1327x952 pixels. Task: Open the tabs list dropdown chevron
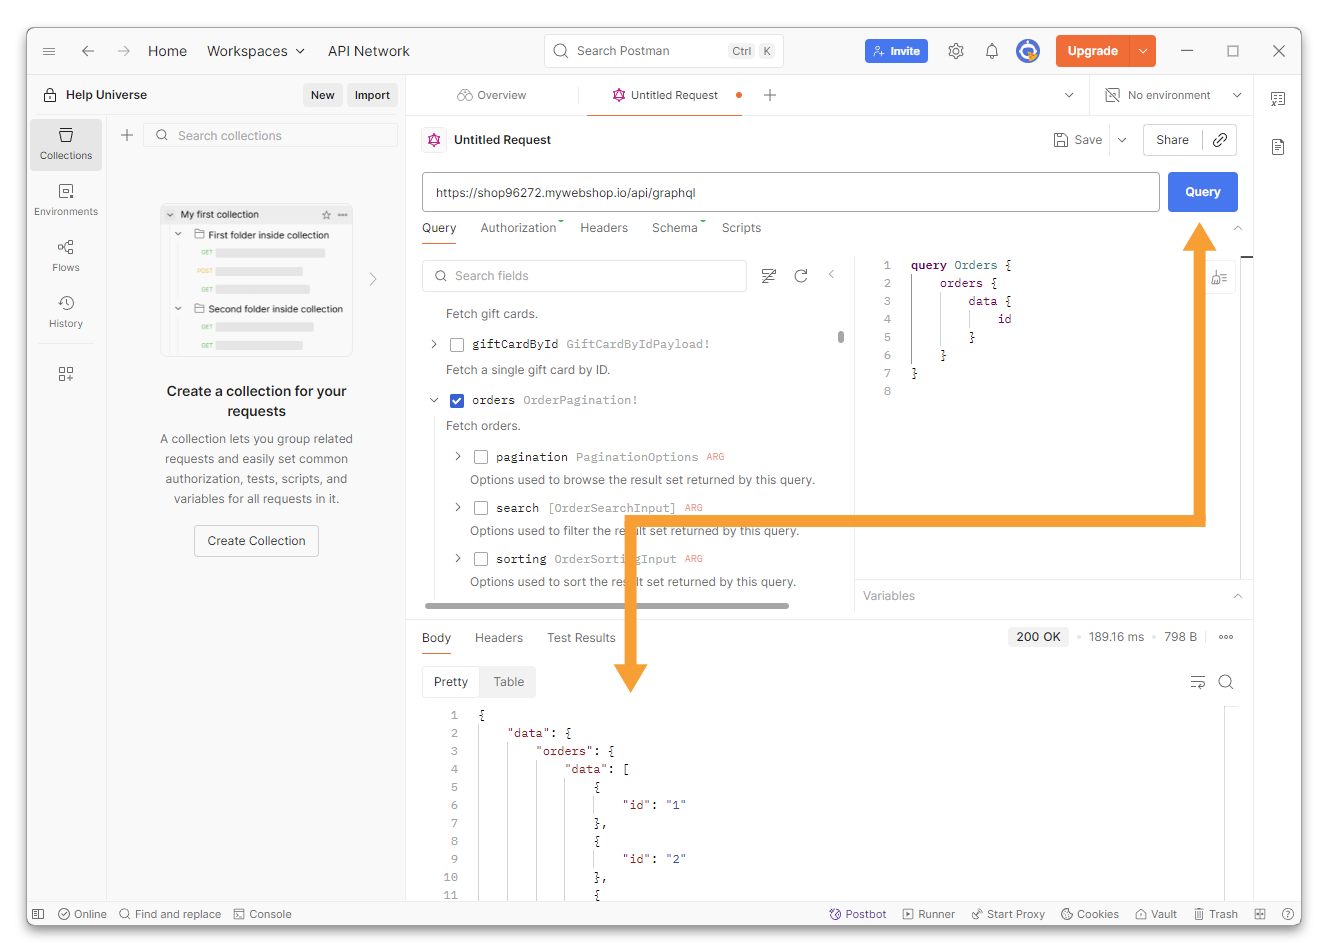coord(1069,95)
